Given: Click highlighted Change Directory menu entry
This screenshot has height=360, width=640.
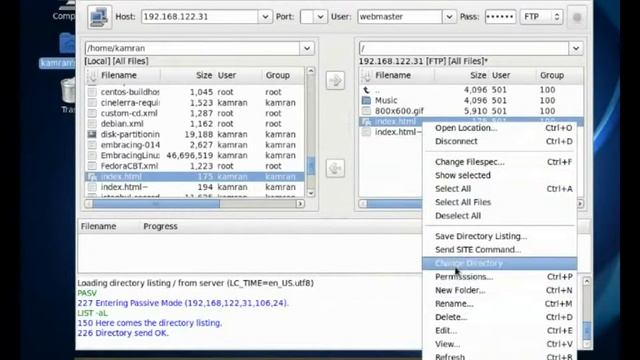Looking at the screenshot, I should coord(500,263).
